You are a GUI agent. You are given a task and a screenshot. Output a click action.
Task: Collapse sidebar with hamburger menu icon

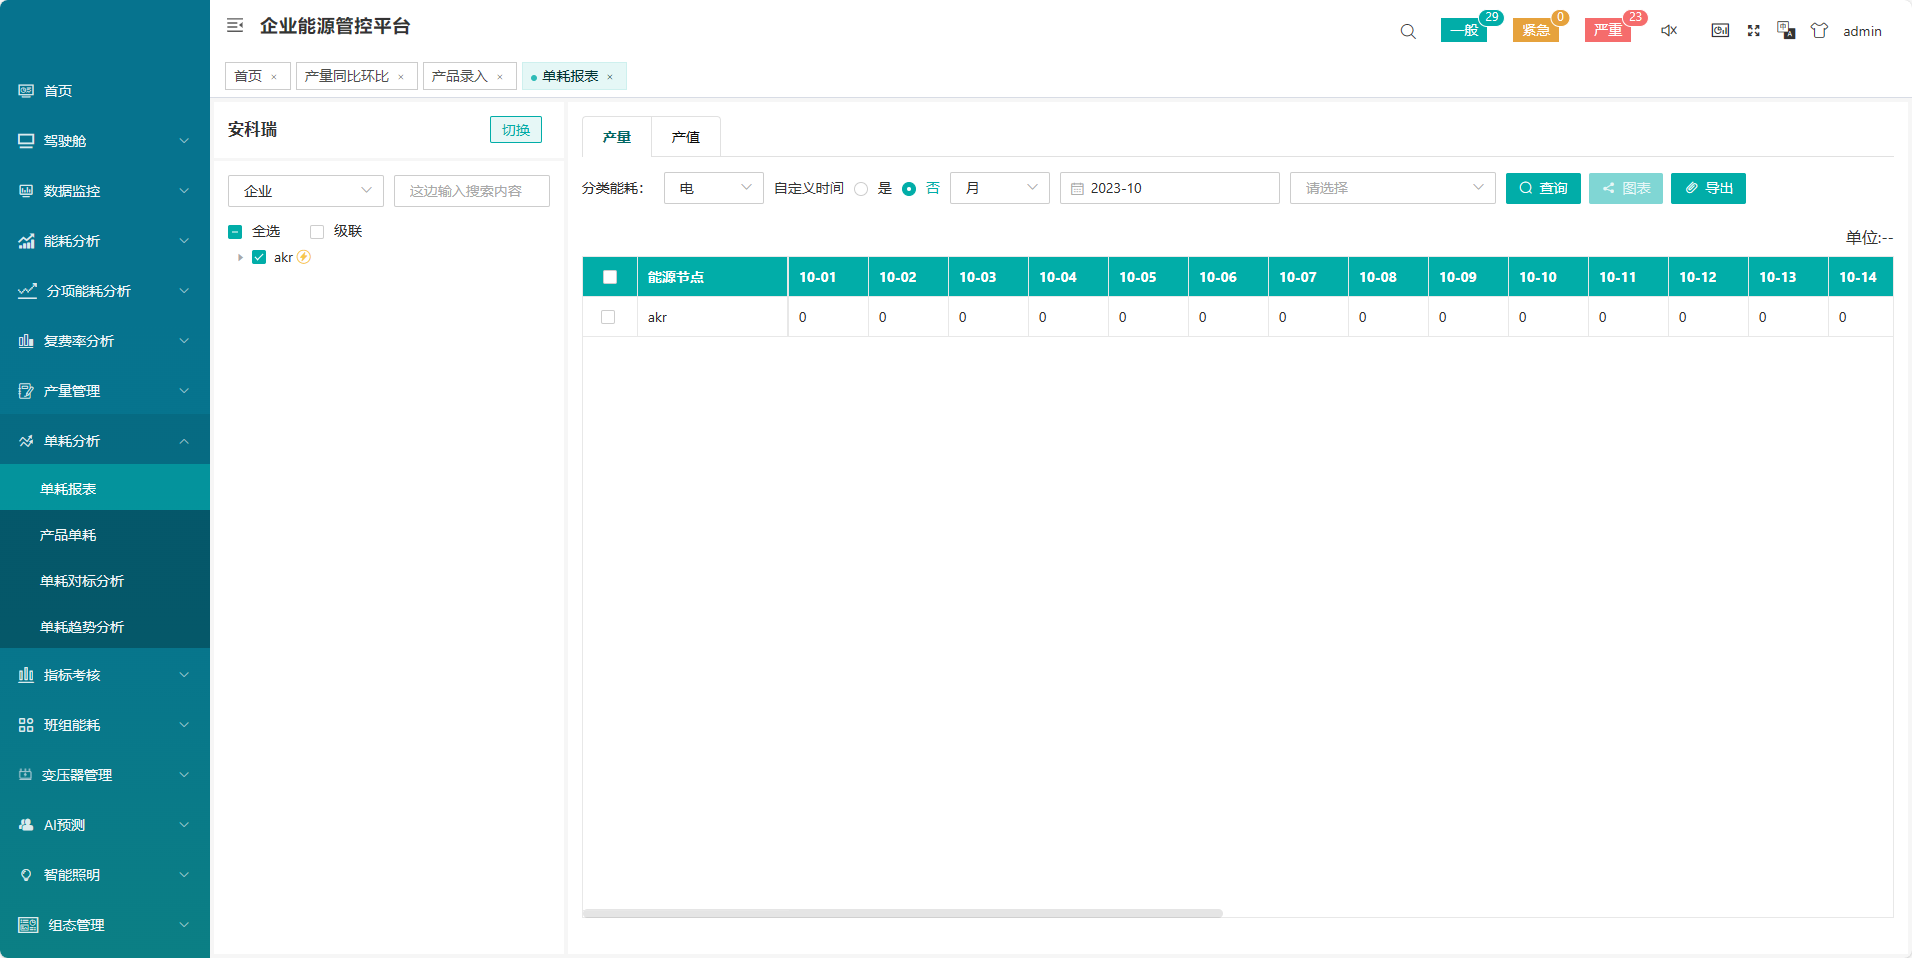(235, 26)
